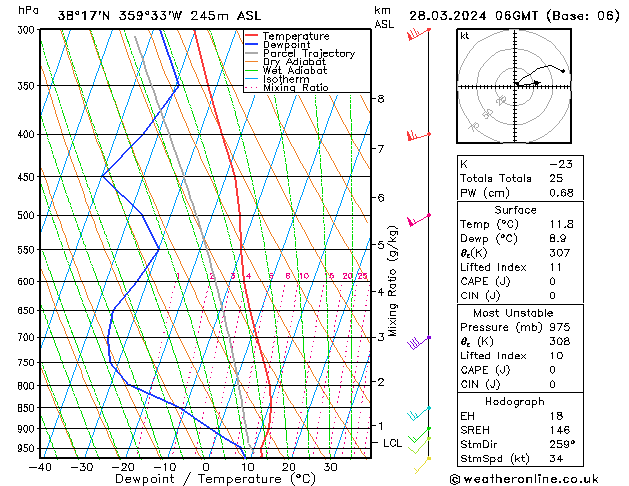This screenshot has width=629, height=486.
Task: Click the surface theta-e value 307
Action: coord(560,253)
